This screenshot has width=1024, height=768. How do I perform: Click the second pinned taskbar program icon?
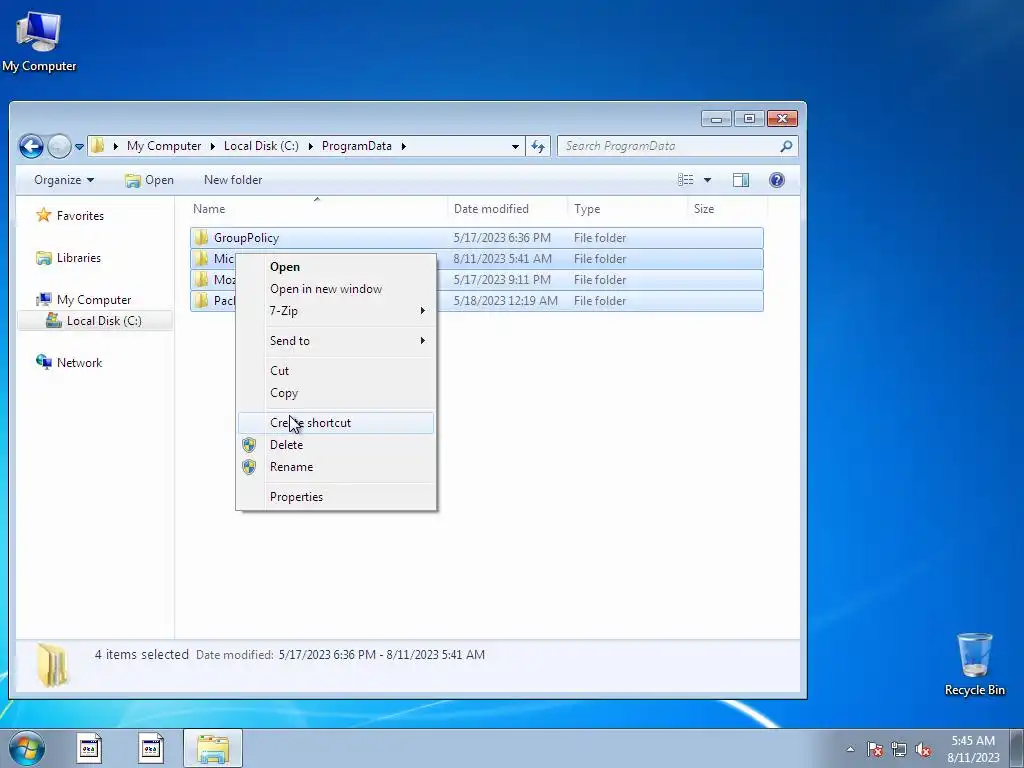coord(151,748)
